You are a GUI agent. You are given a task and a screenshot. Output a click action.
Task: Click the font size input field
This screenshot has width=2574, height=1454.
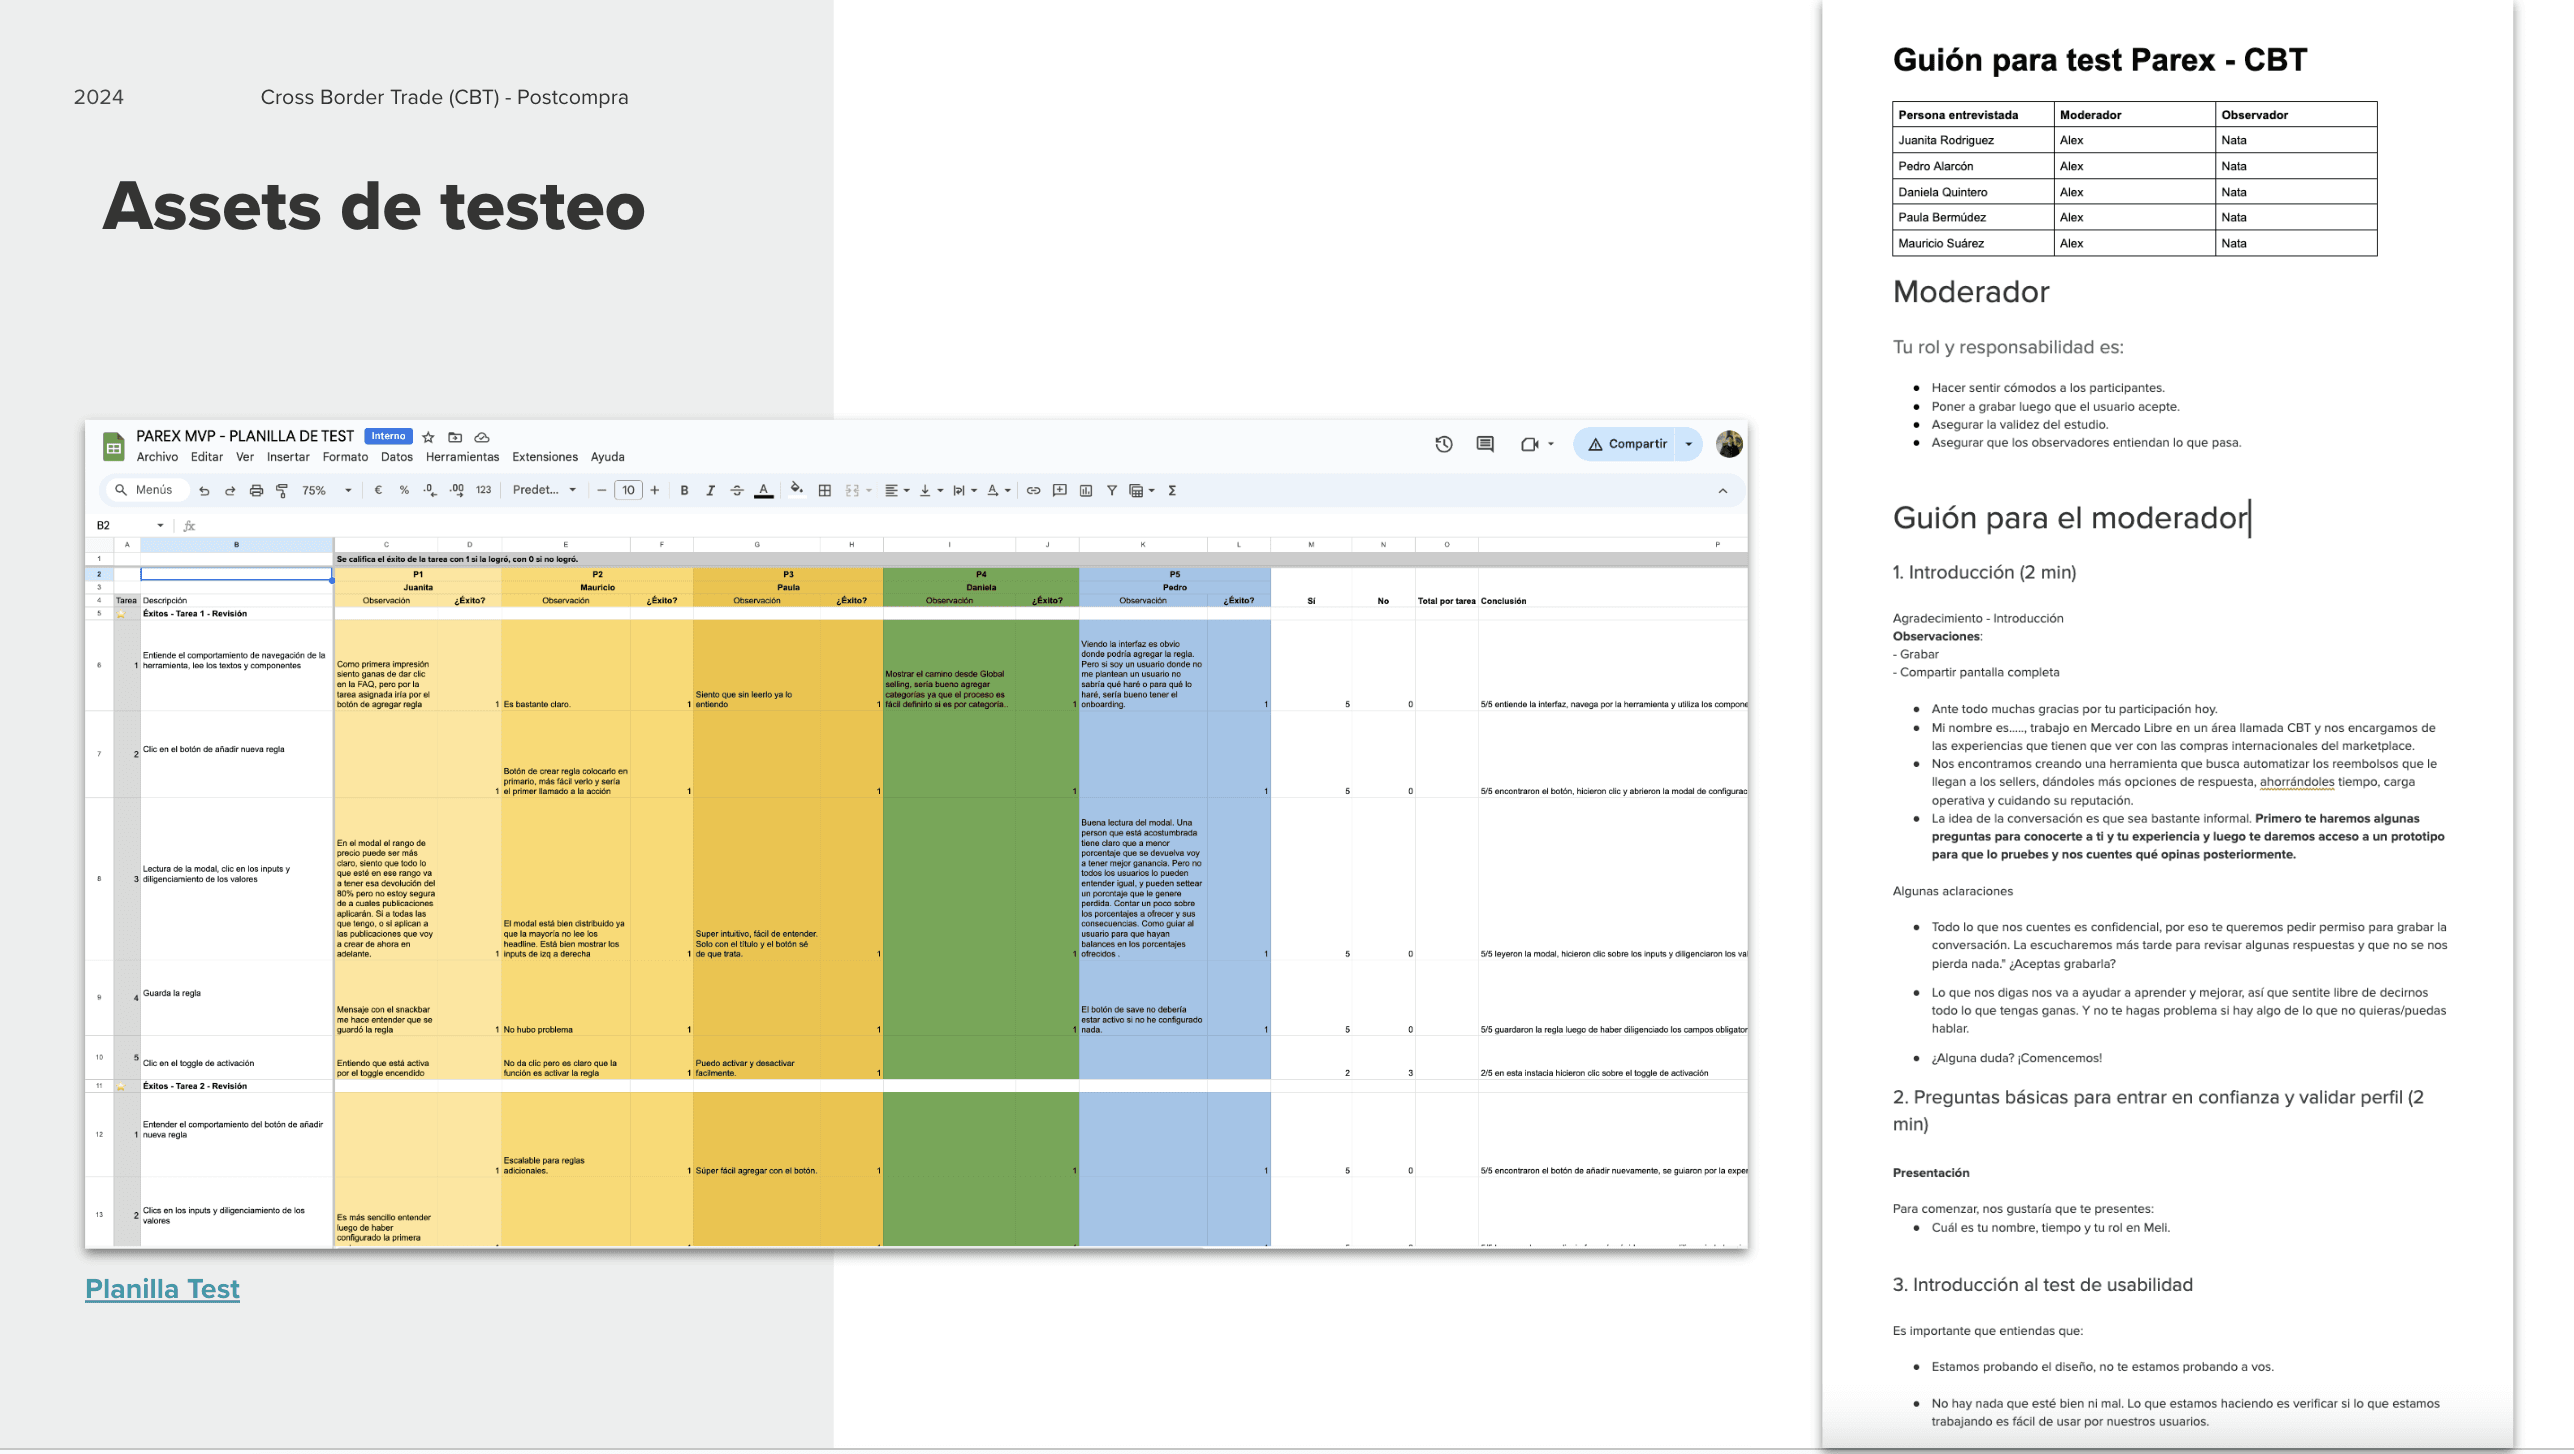[628, 490]
